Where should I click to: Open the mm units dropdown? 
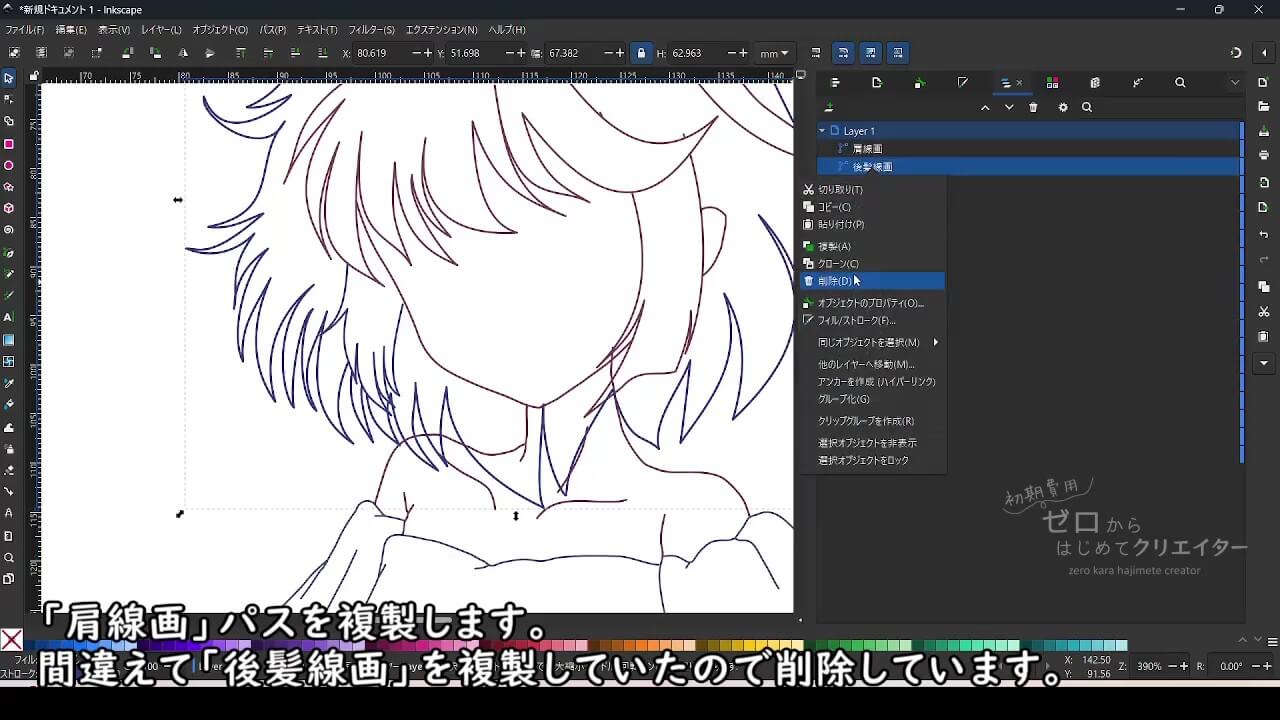(774, 53)
